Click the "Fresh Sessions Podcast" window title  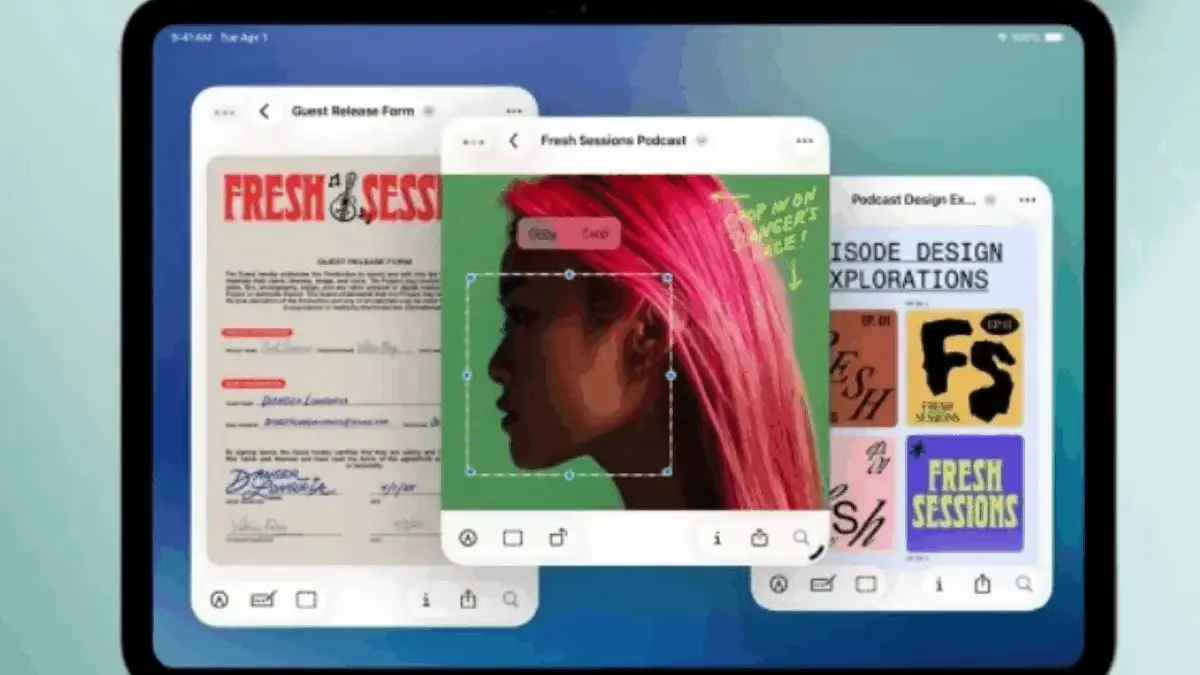[x=613, y=141]
